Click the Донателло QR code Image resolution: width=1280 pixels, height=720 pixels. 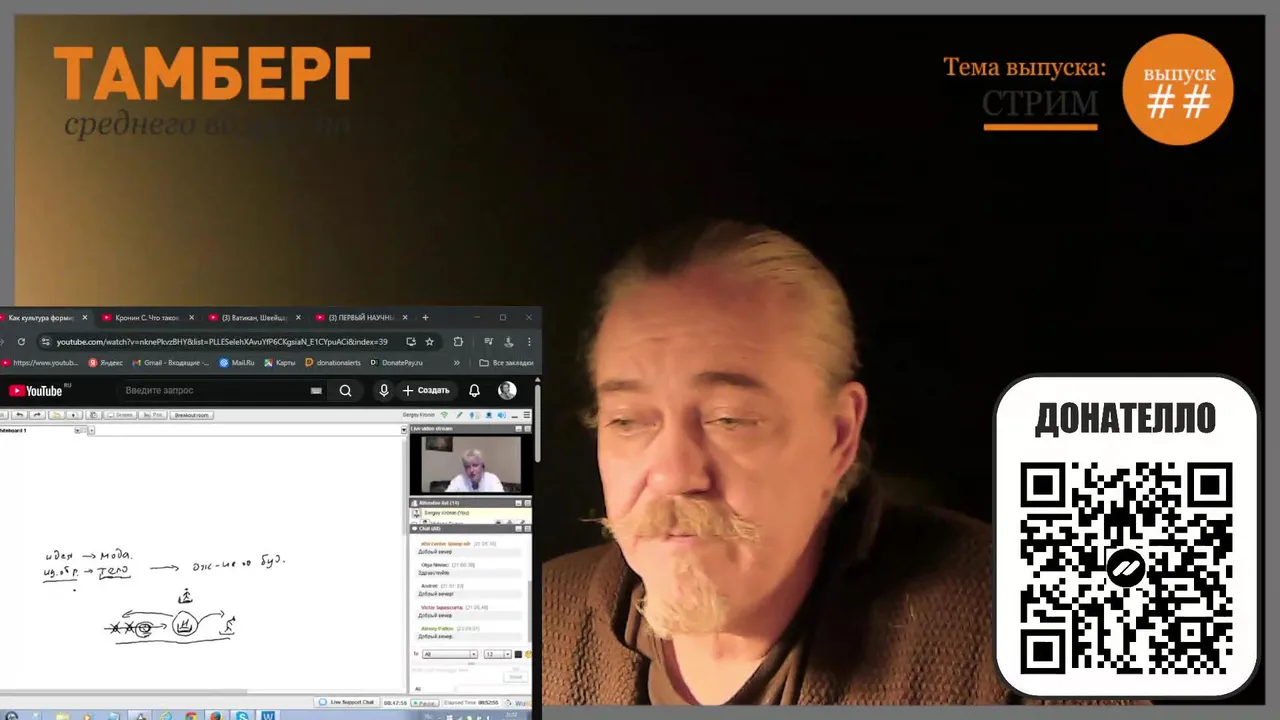click(x=1126, y=568)
